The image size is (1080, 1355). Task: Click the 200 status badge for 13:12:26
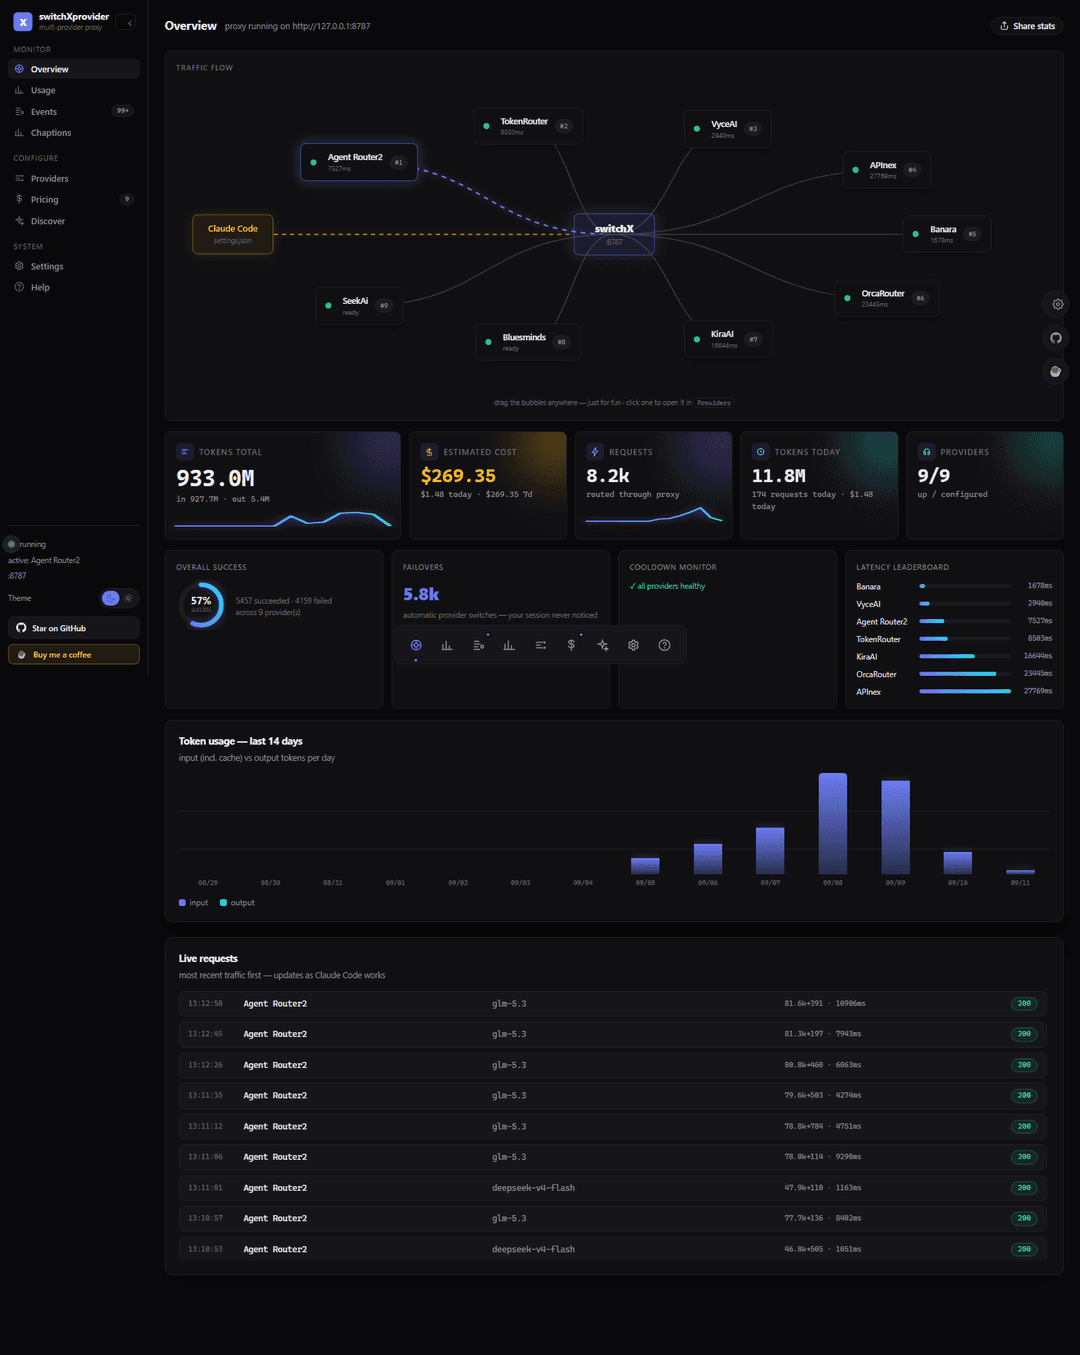coord(1024,1065)
